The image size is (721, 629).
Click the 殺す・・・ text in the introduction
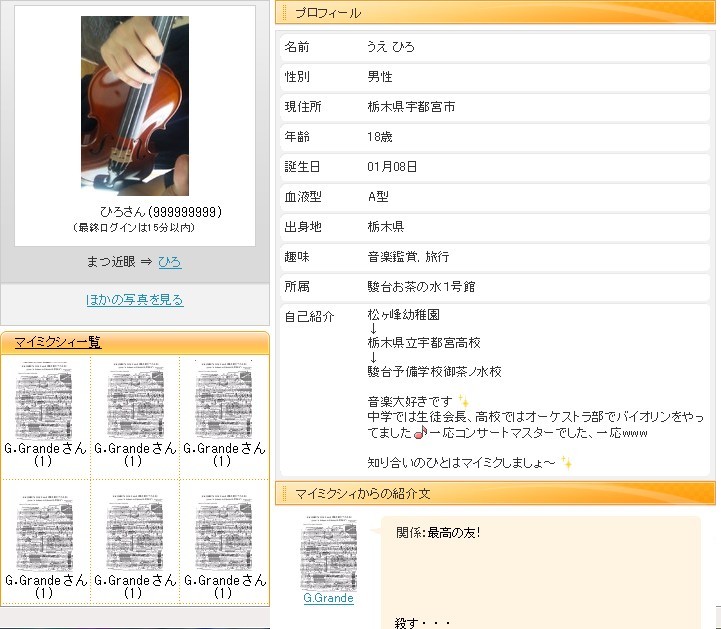[423, 623]
